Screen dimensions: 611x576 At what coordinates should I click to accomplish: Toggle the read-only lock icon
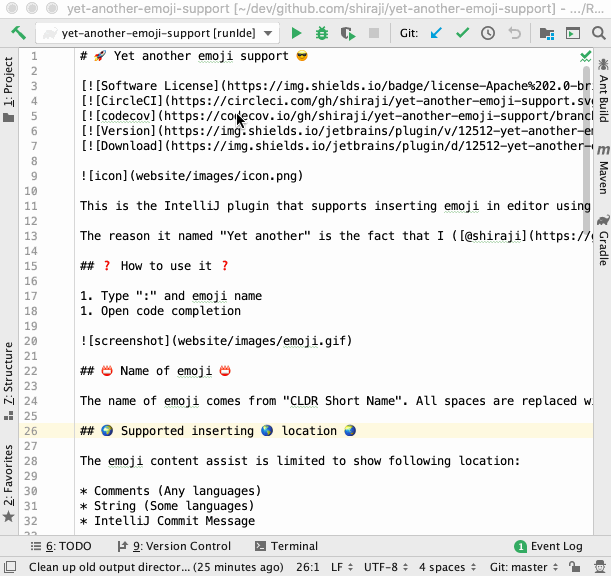[574, 567]
